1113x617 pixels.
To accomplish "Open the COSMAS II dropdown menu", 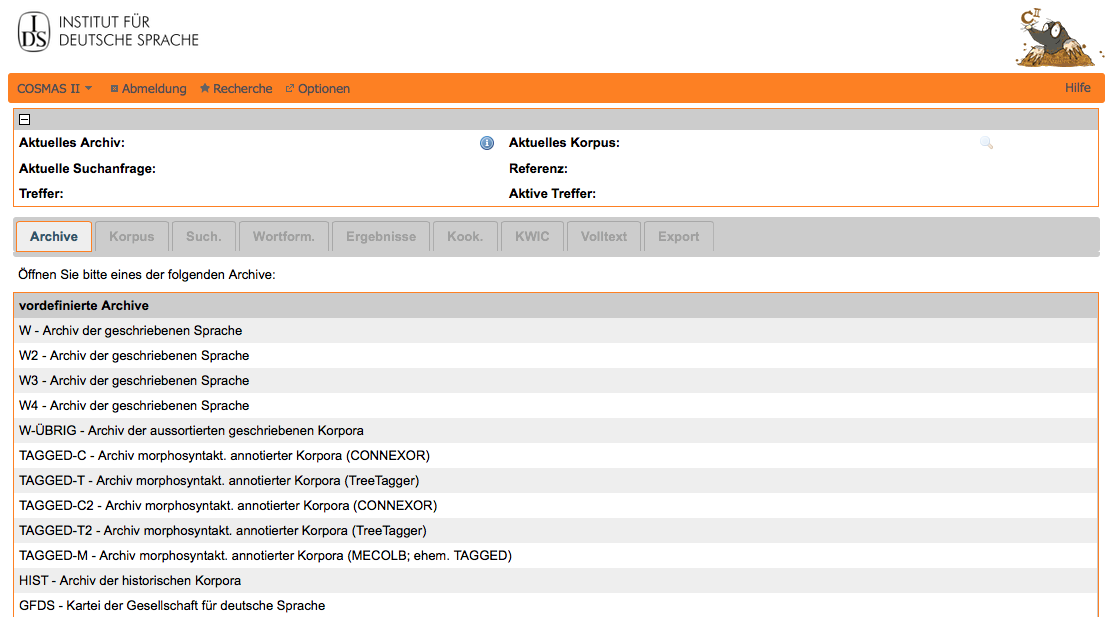I will [55, 89].
